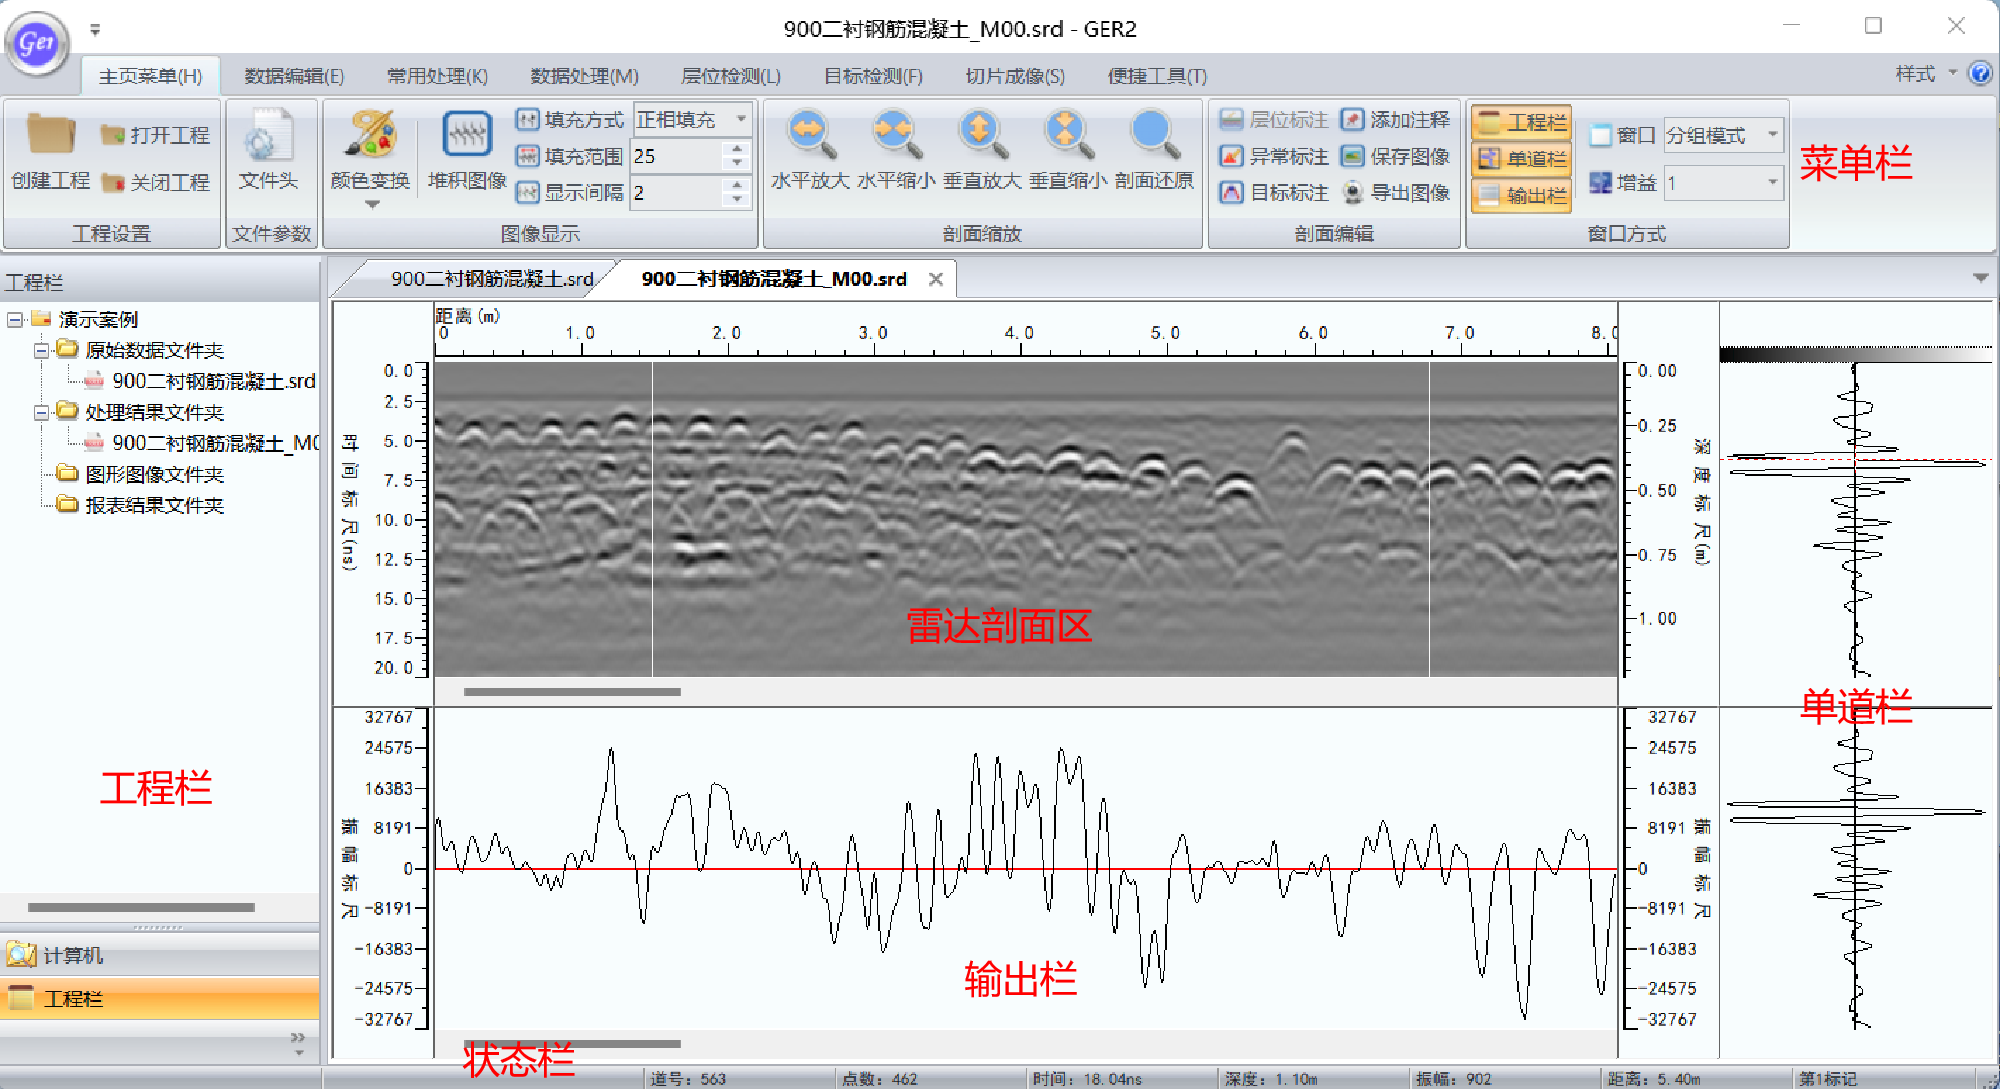Open project with 打开工程
Screen dimensions: 2000x1090
pyautogui.click(x=155, y=135)
